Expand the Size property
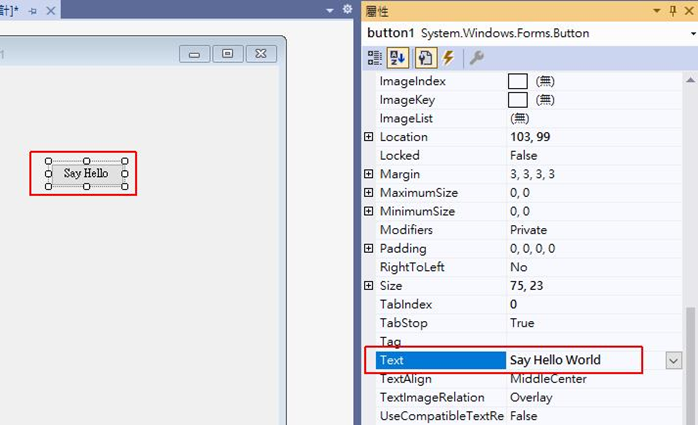Image resolution: width=698 pixels, height=425 pixels. [x=369, y=286]
